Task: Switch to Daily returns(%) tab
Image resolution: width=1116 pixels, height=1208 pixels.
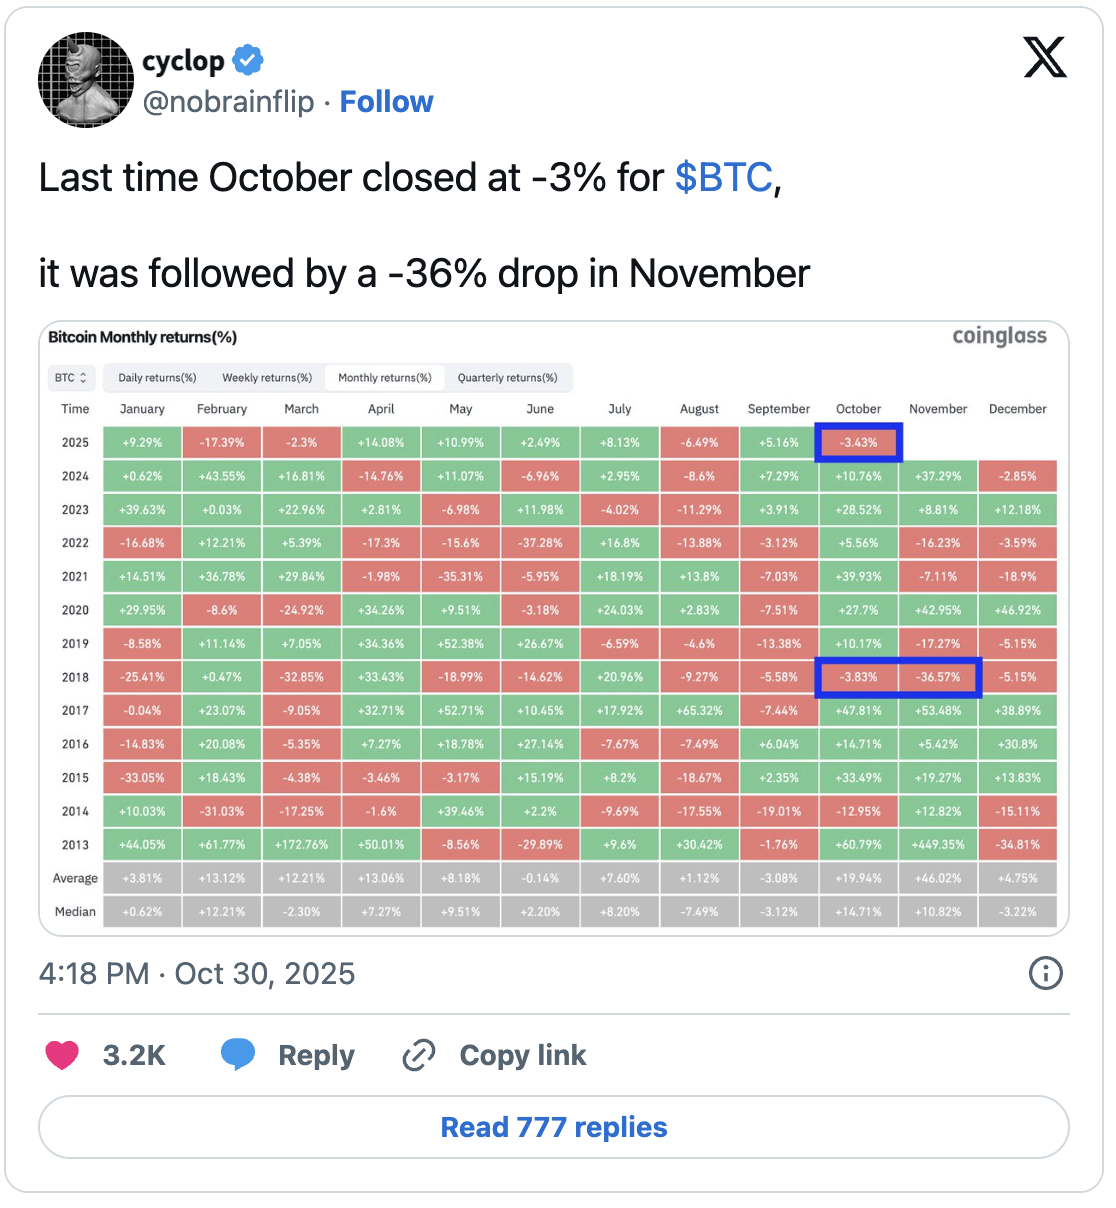Action: click(x=157, y=378)
